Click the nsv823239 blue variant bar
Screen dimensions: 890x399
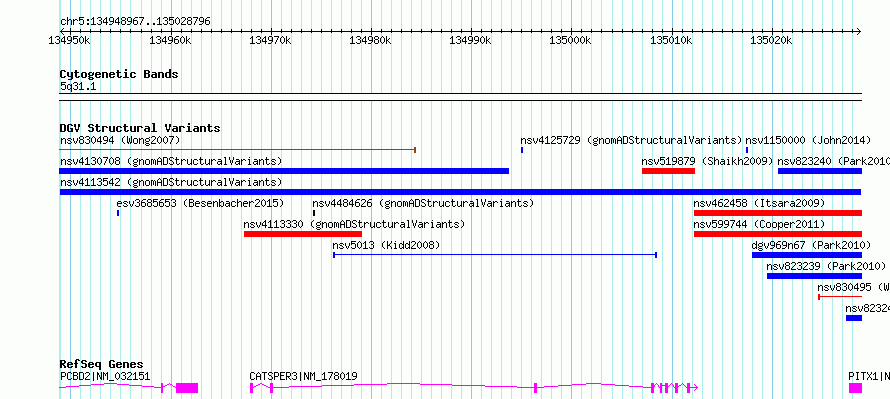coord(814,276)
